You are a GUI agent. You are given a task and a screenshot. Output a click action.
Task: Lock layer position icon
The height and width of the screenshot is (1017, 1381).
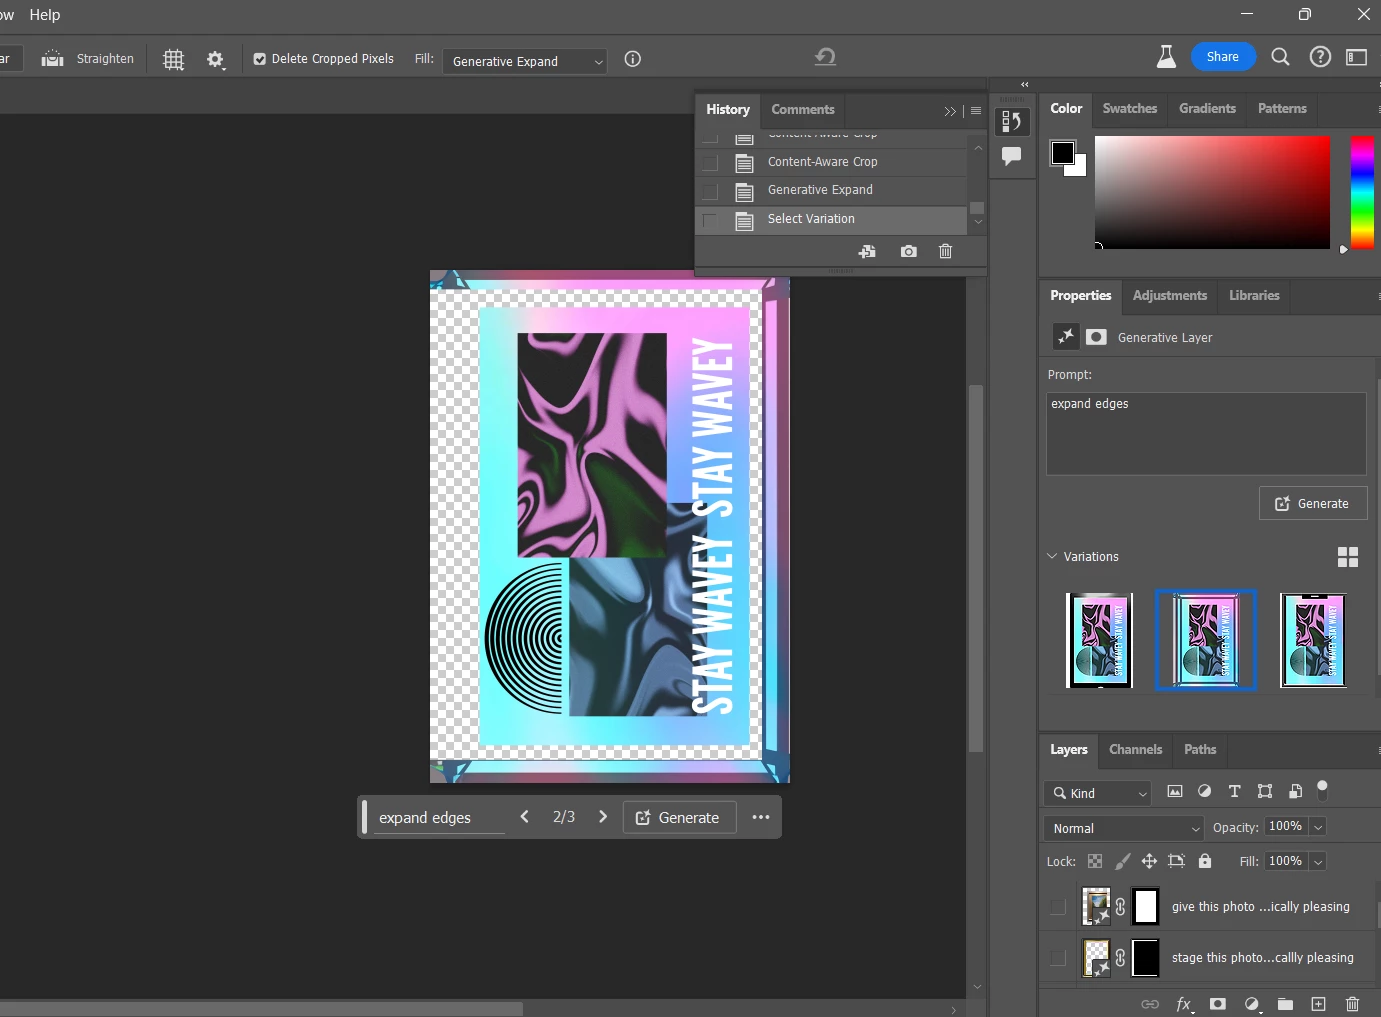pos(1149,861)
